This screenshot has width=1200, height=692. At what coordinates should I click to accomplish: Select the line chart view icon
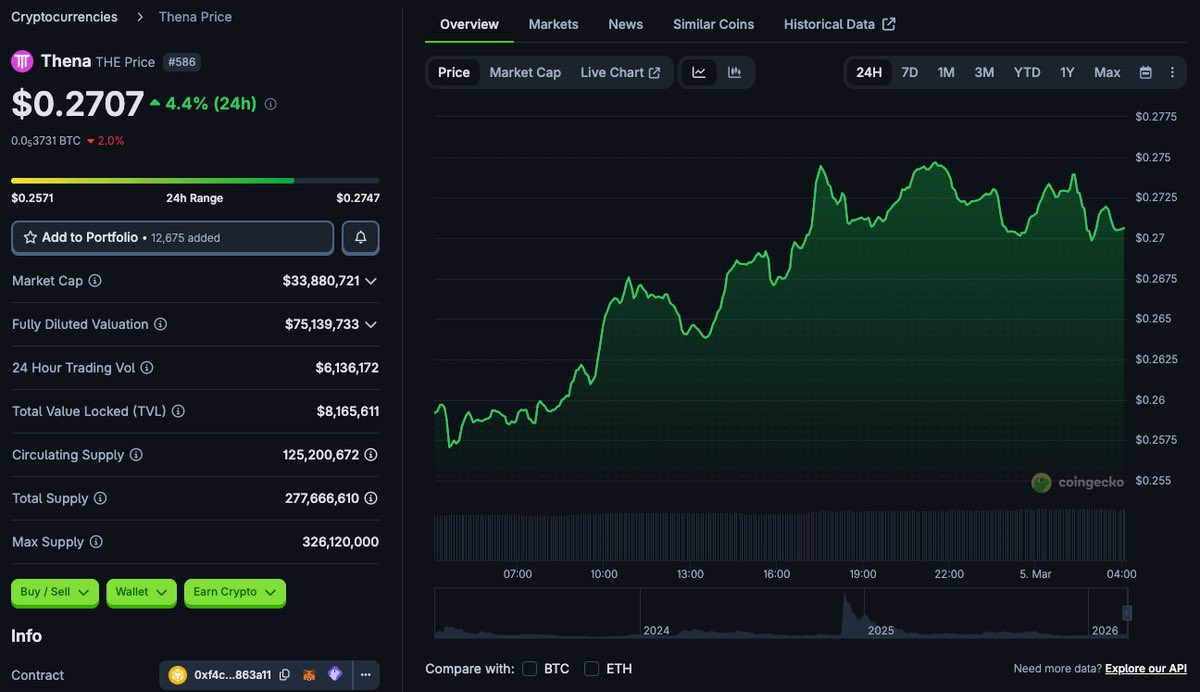coord(699,72)
